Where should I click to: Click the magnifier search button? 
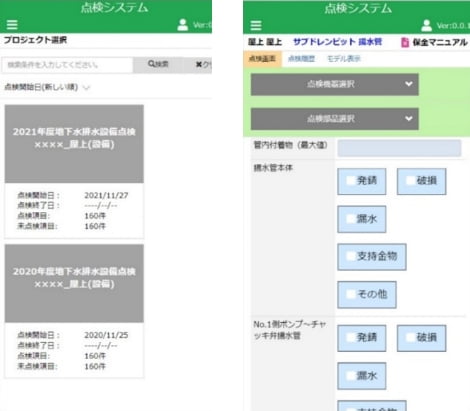point(158,64)
